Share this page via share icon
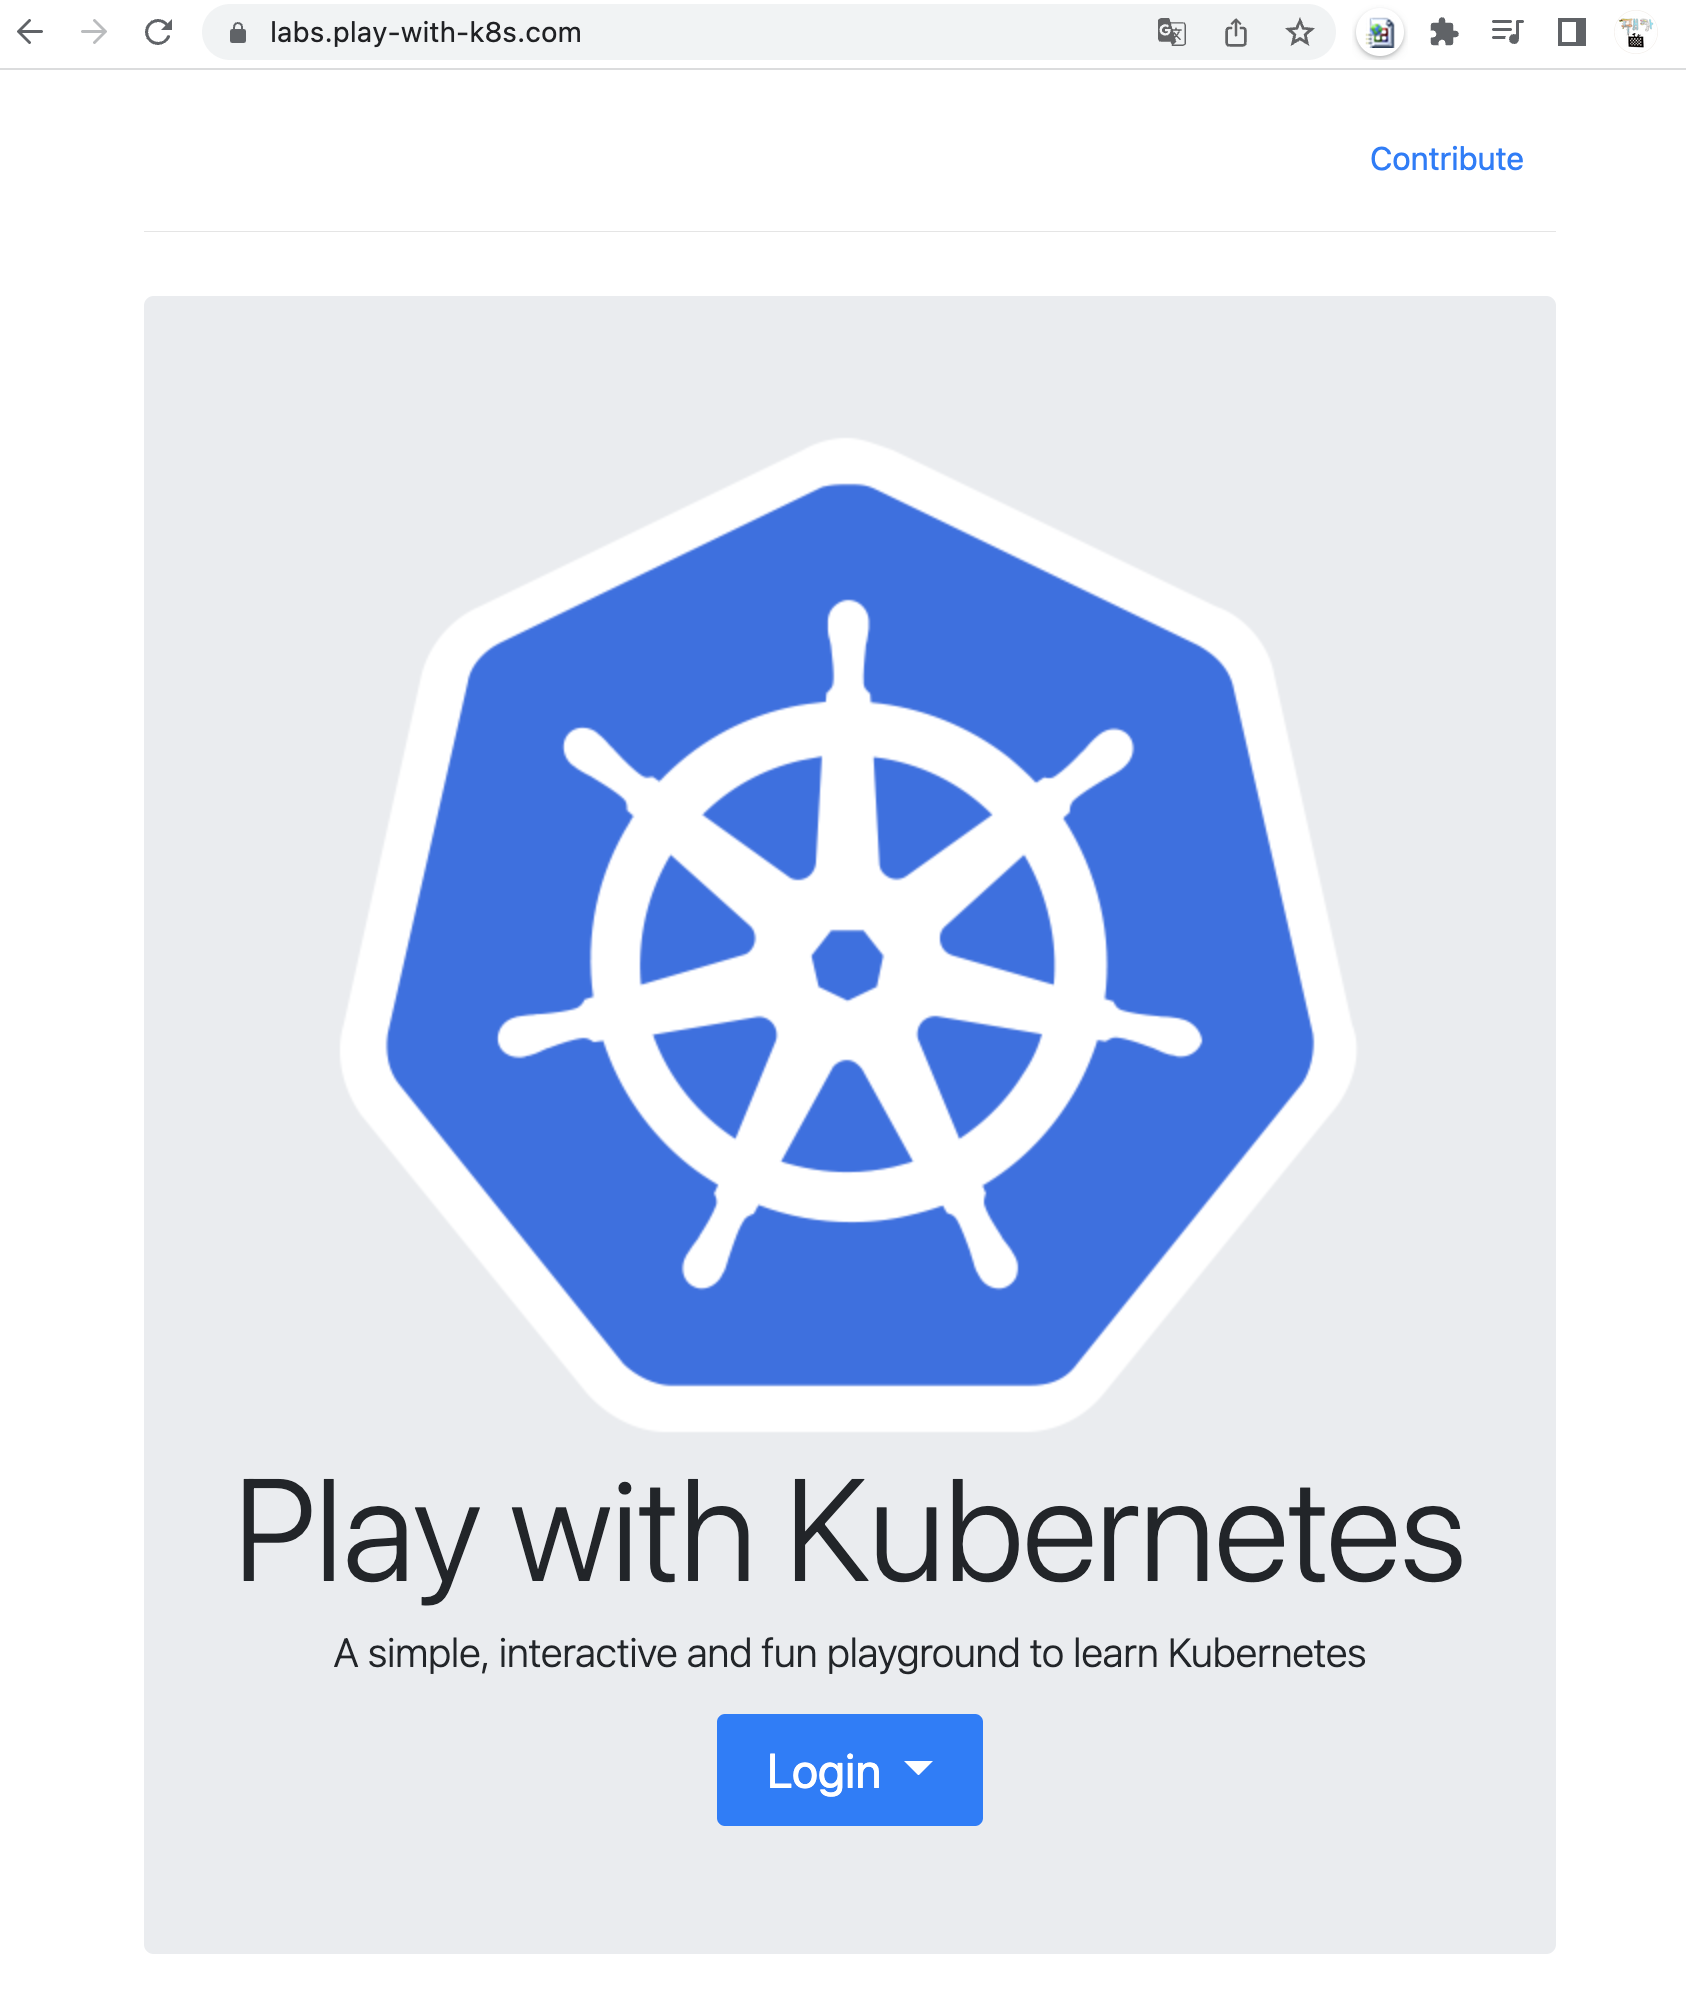1686x2006 pixels. click(x=1236, y=33)
